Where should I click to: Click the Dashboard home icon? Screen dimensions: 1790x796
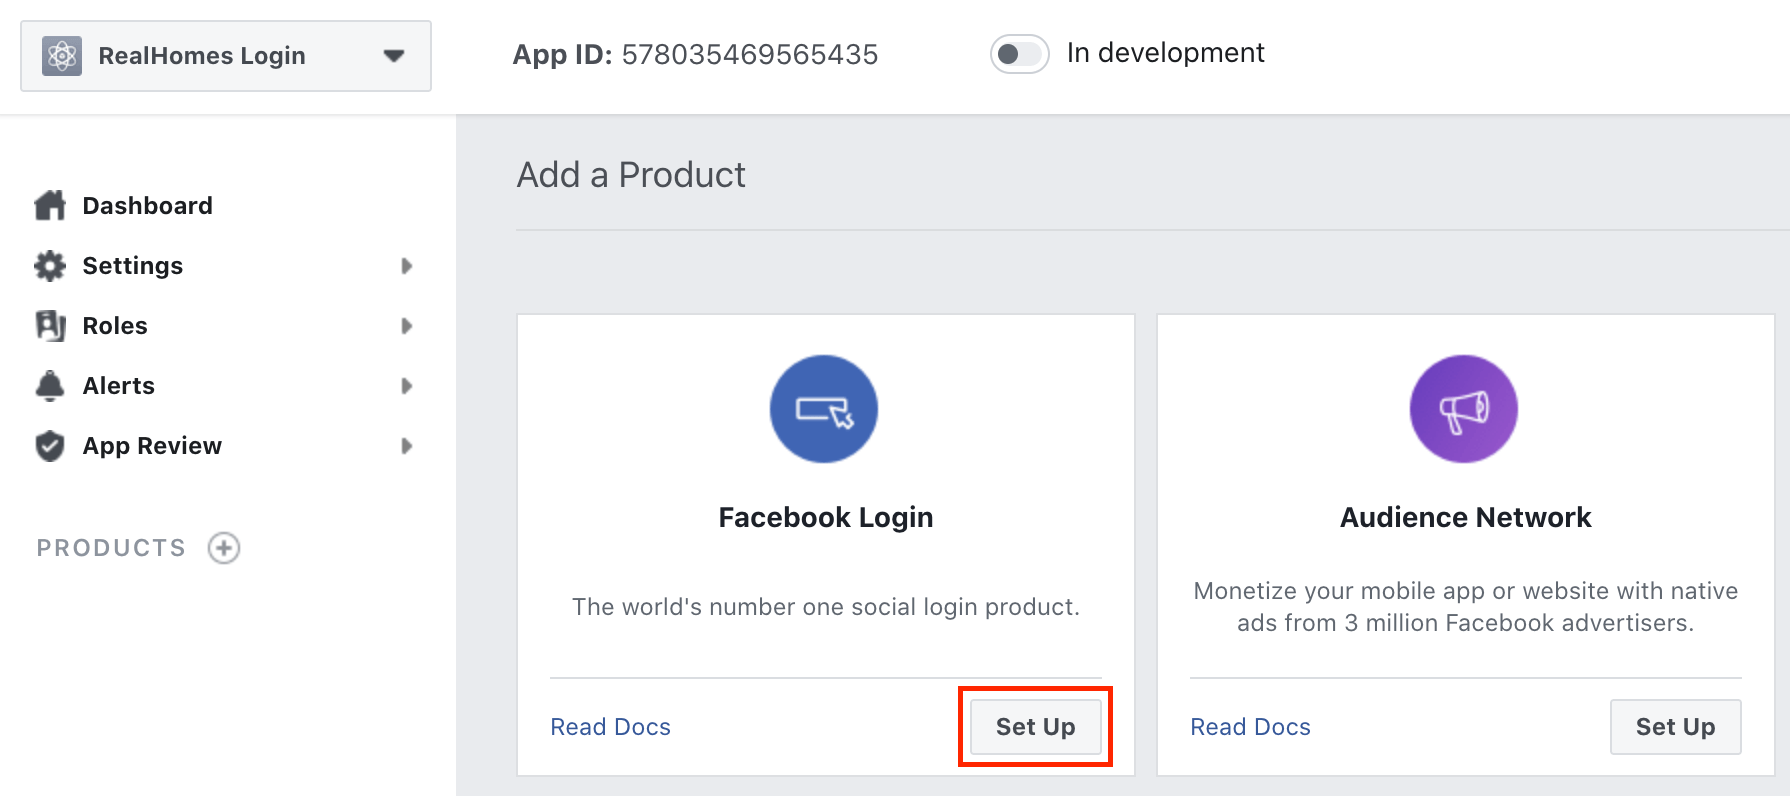50,205
